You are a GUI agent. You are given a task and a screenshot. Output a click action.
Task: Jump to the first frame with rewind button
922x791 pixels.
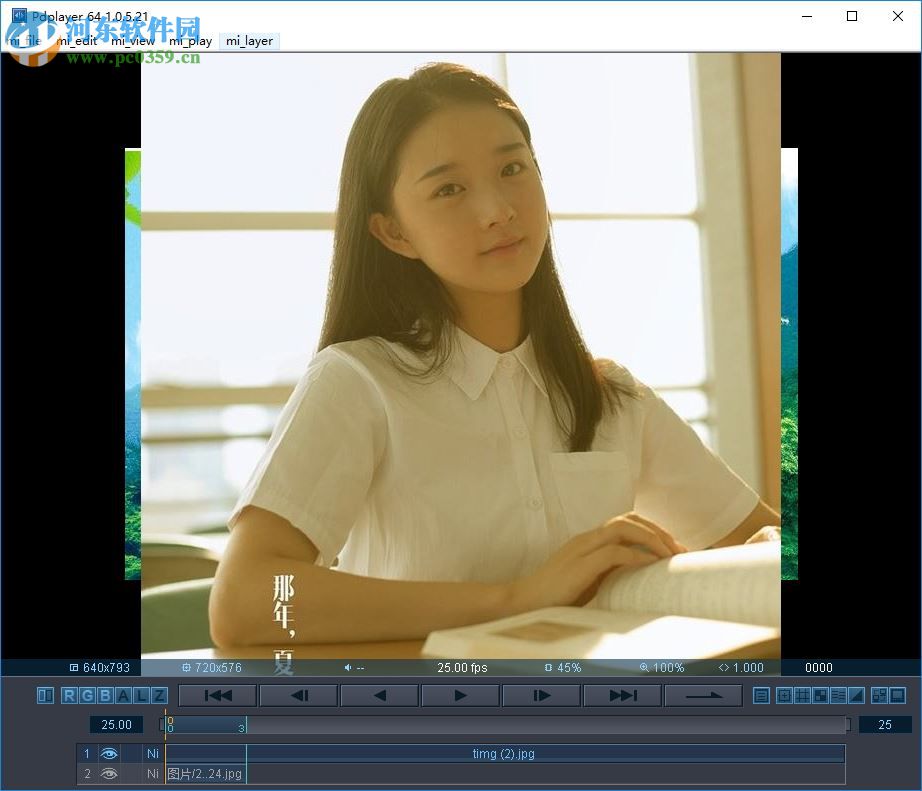point(216,695)
